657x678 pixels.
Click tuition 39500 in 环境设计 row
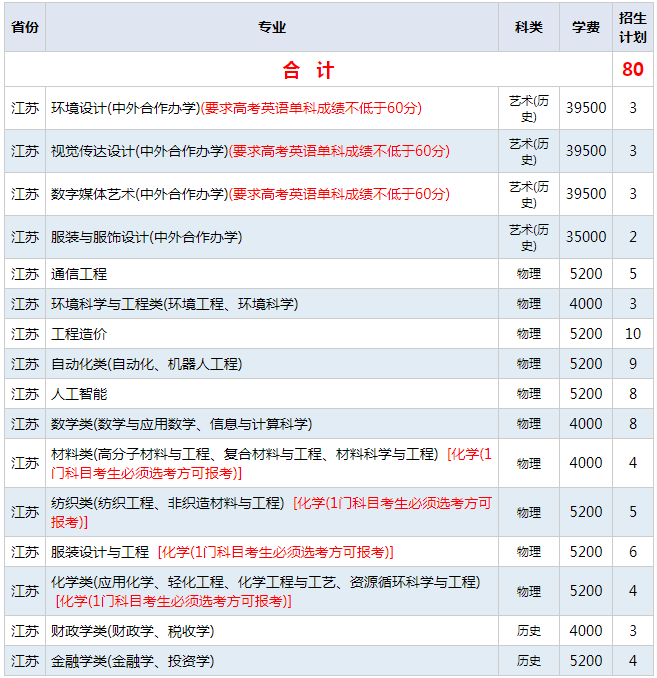pos(586,108)
